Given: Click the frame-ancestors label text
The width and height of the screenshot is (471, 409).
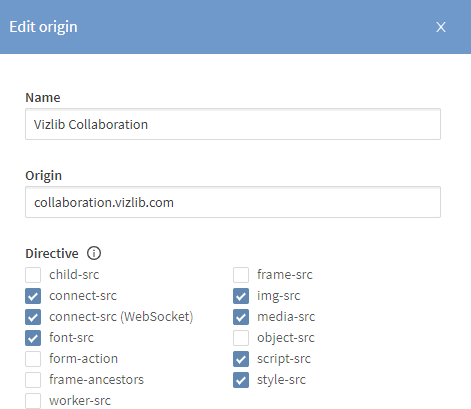Looking at the screenshot, I should [x=96, y=380].
